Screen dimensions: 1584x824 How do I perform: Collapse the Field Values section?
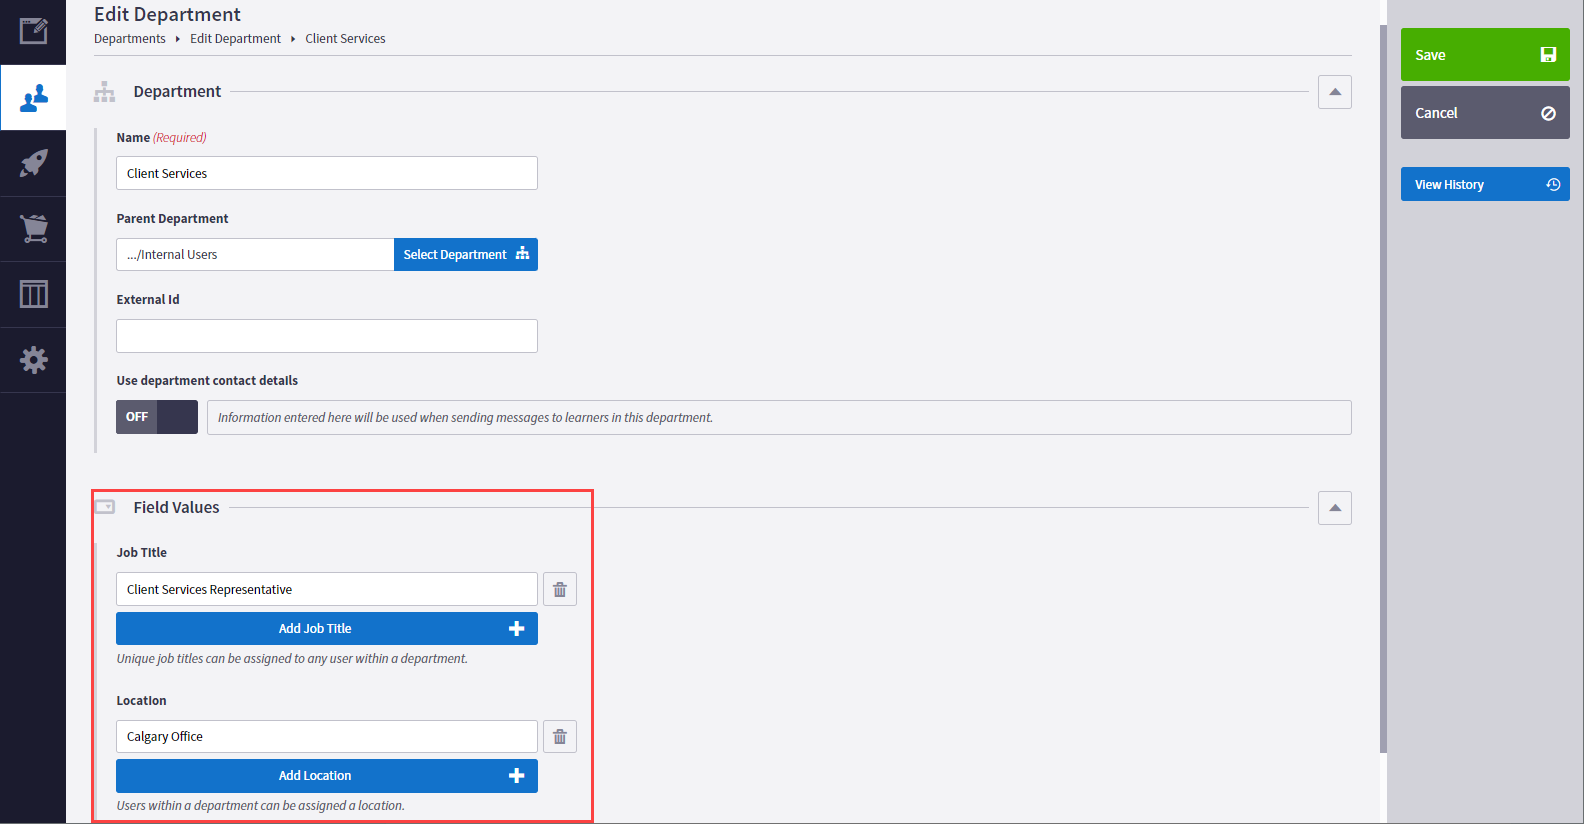click(1334, 508)
